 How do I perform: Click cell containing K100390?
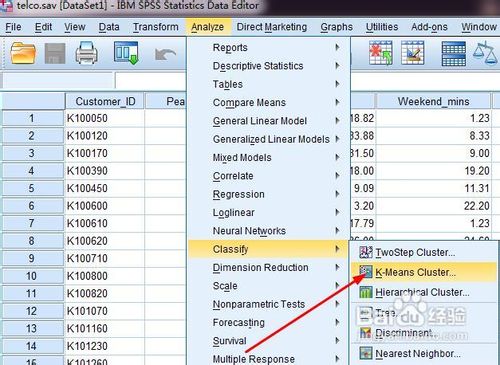pyautogui.click(x=105, y=171)
